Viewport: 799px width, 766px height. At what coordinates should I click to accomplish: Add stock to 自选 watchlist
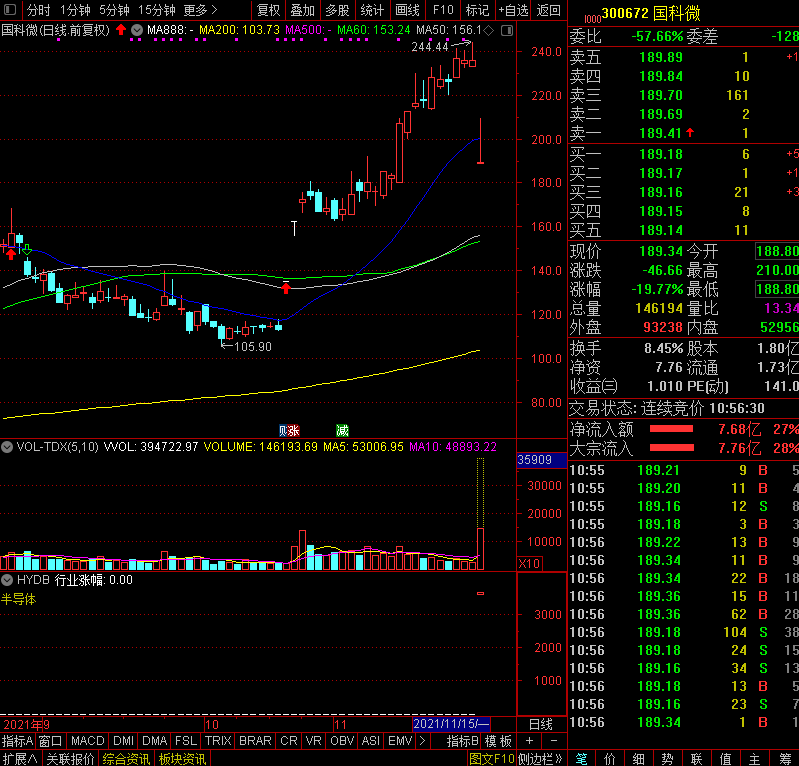click(512, 10)
